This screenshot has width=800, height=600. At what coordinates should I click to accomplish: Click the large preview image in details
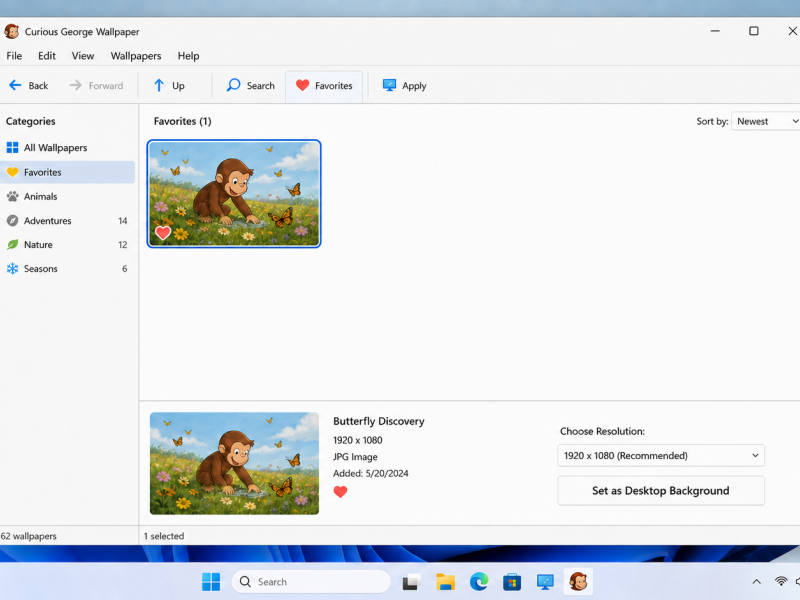point(234,463)
